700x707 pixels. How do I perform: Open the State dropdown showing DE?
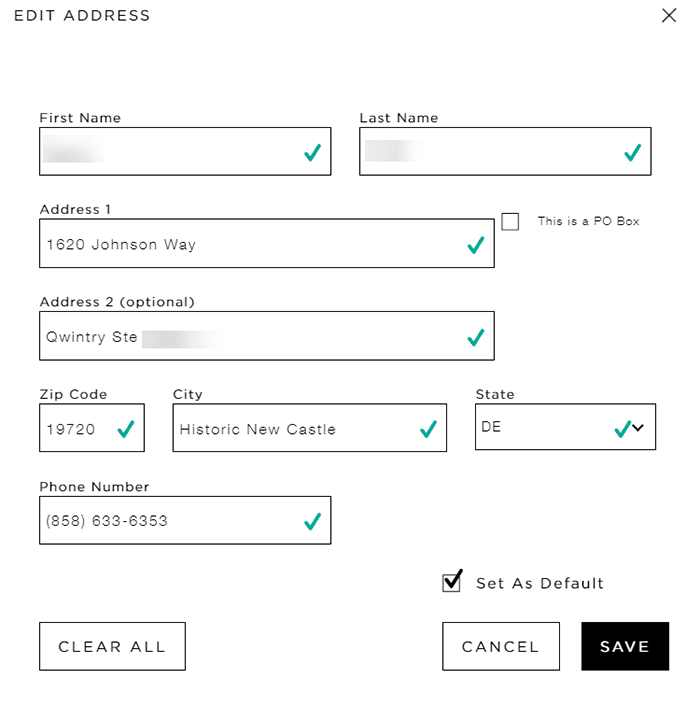(565, 428)
